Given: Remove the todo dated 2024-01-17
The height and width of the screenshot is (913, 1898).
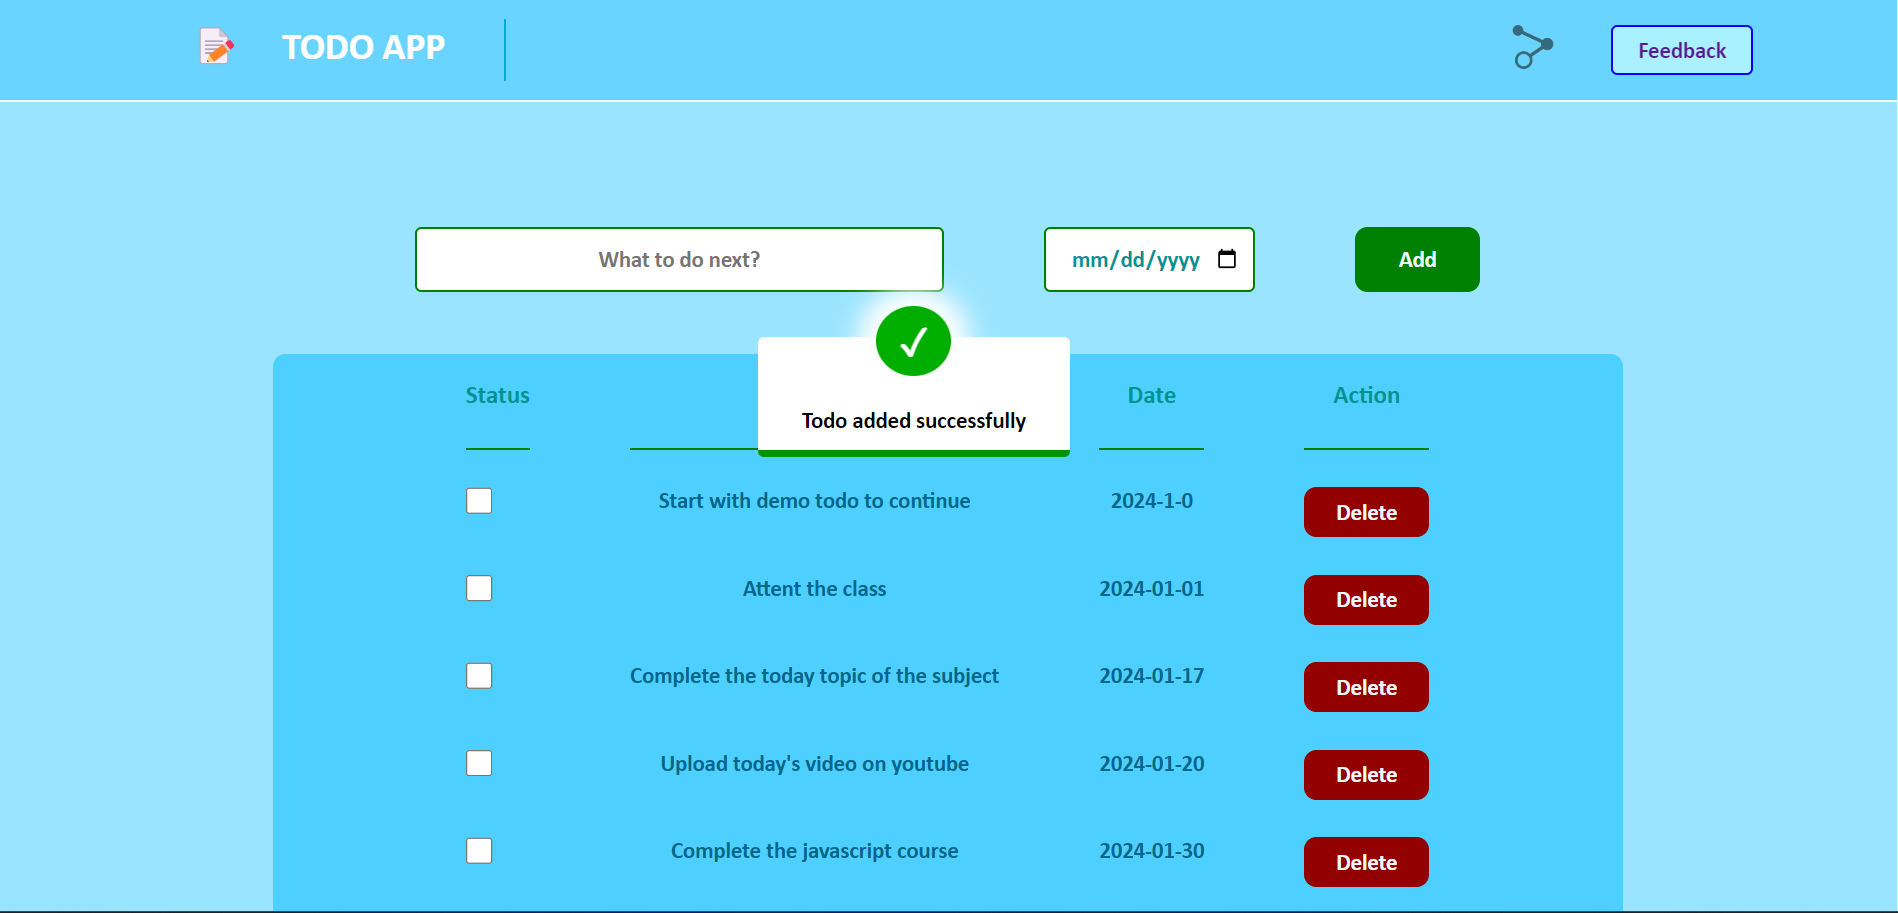Looking at the screenshot, I should [x=1366, y=687].
